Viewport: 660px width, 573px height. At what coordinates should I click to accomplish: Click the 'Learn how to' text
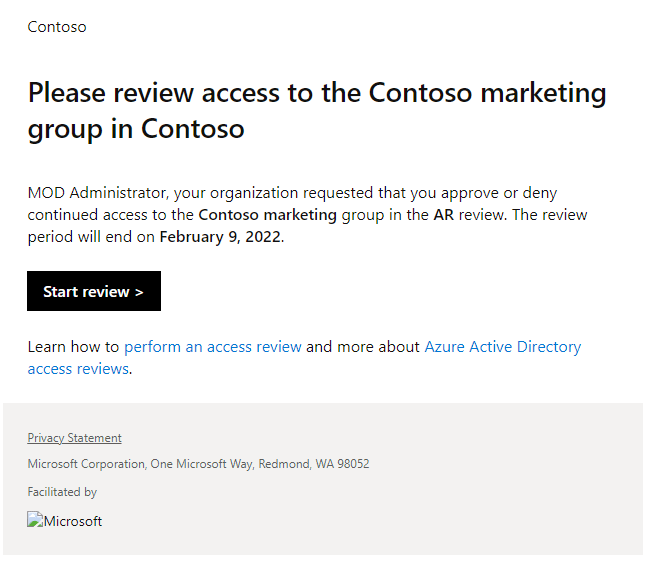pos(73,347)
